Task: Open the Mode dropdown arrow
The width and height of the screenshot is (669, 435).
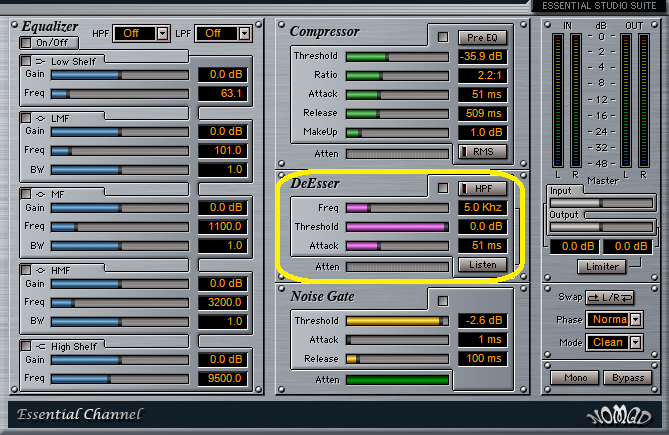Action: [x=636, y=342]
